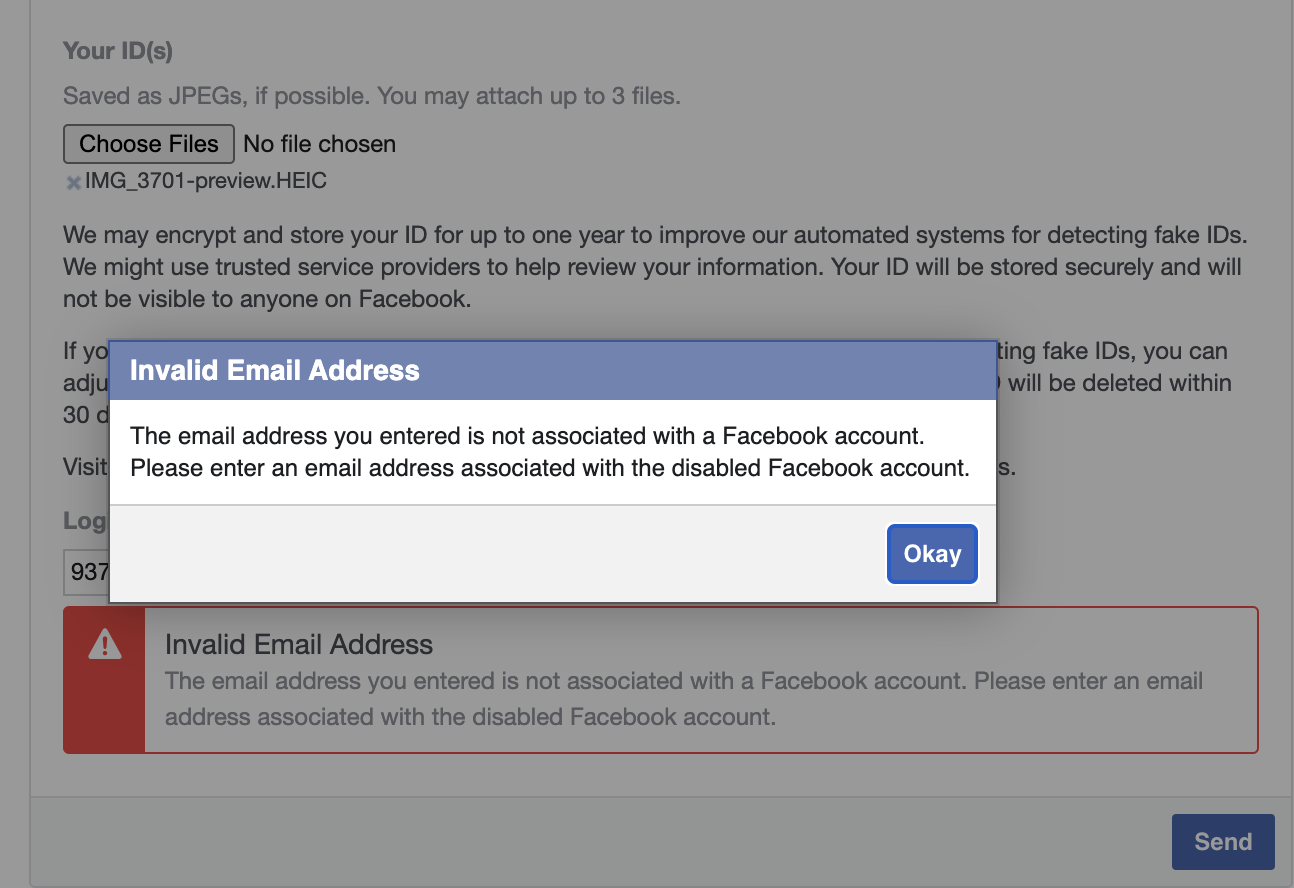Click the gray error description text in the banner
1294x888 pixels.
[684, 699]
